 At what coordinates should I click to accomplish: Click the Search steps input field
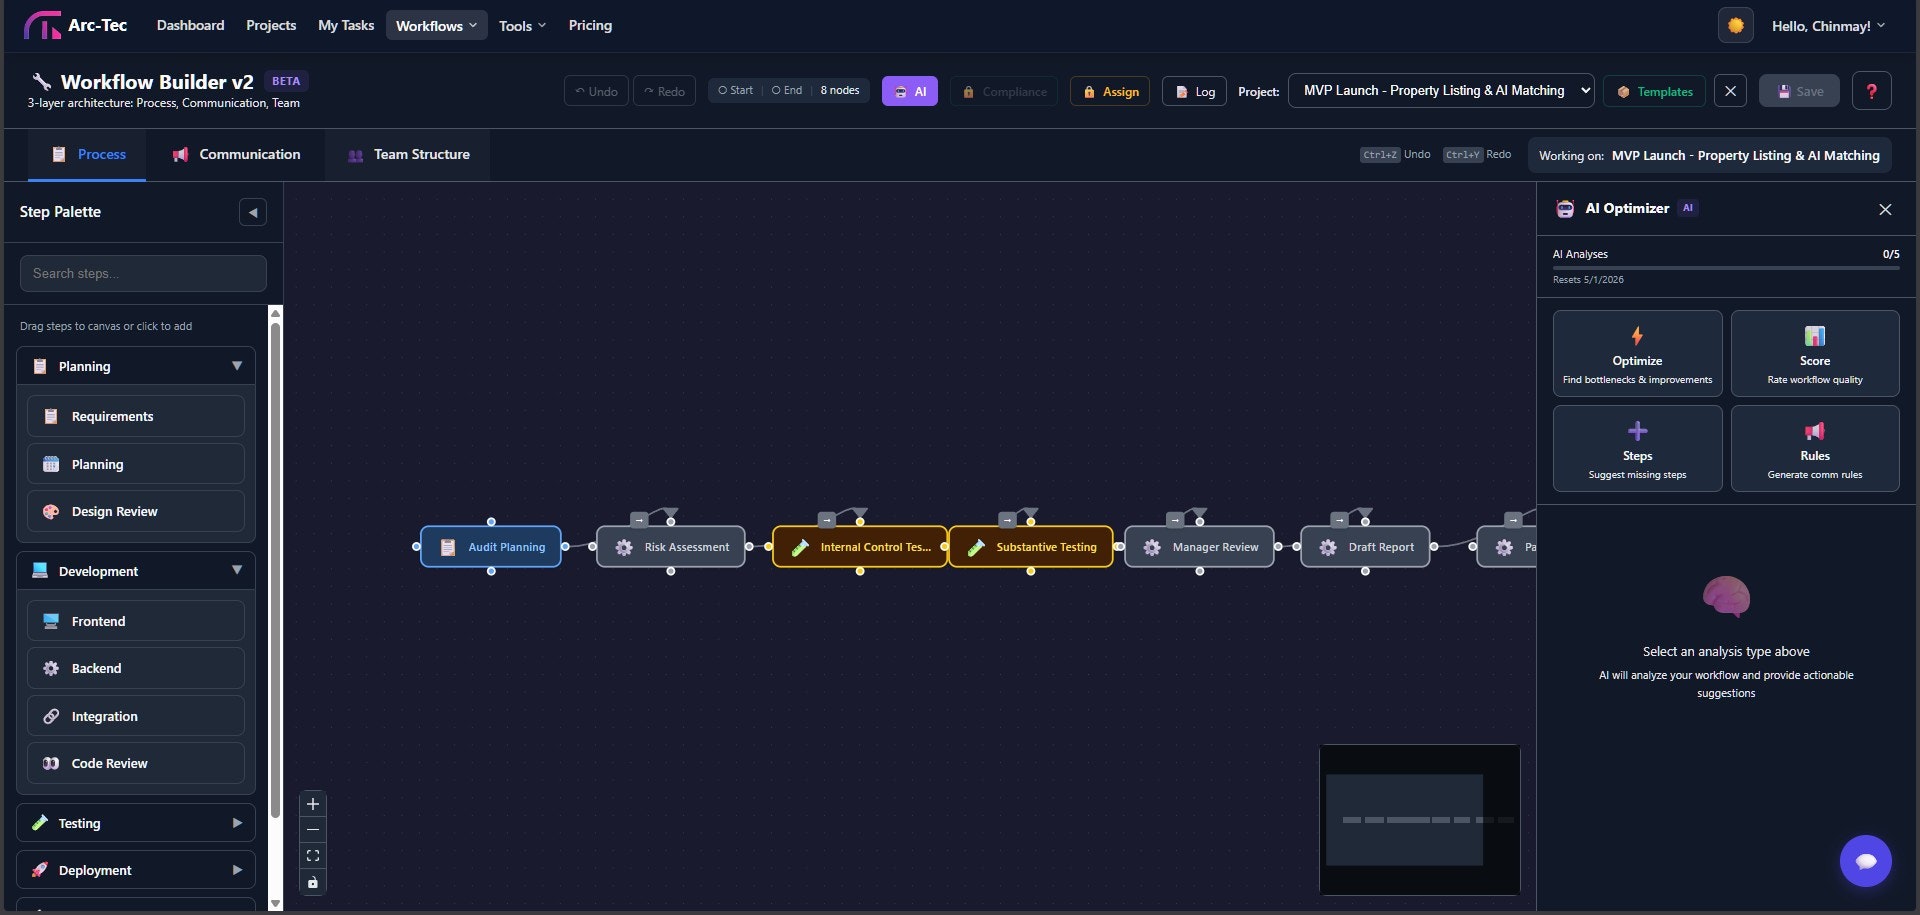(143, 273)
